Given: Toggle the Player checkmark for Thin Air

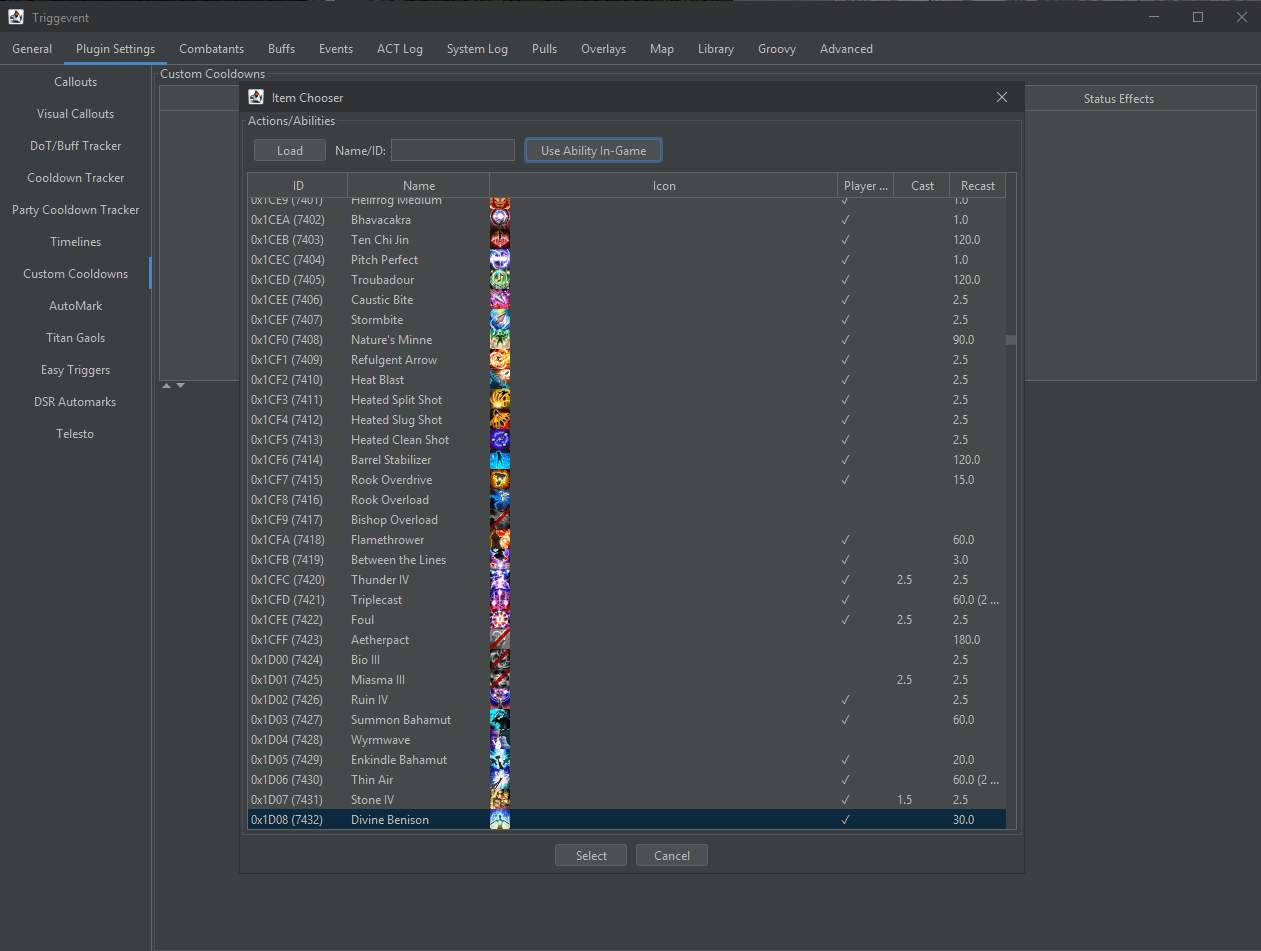Looking at the screenshot, I should pyautogui.click(x=845, y=779).
